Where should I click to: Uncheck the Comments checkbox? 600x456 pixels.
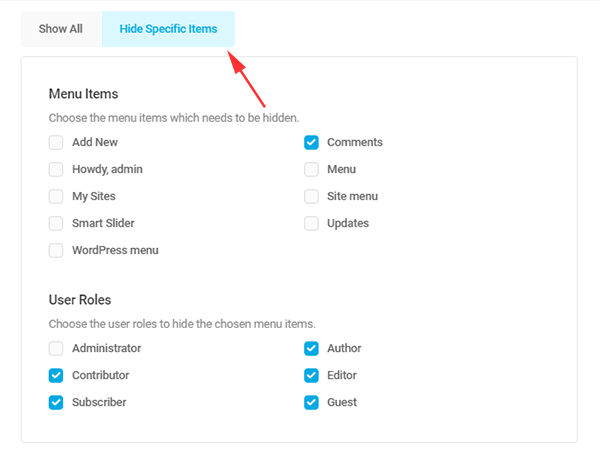312,142
